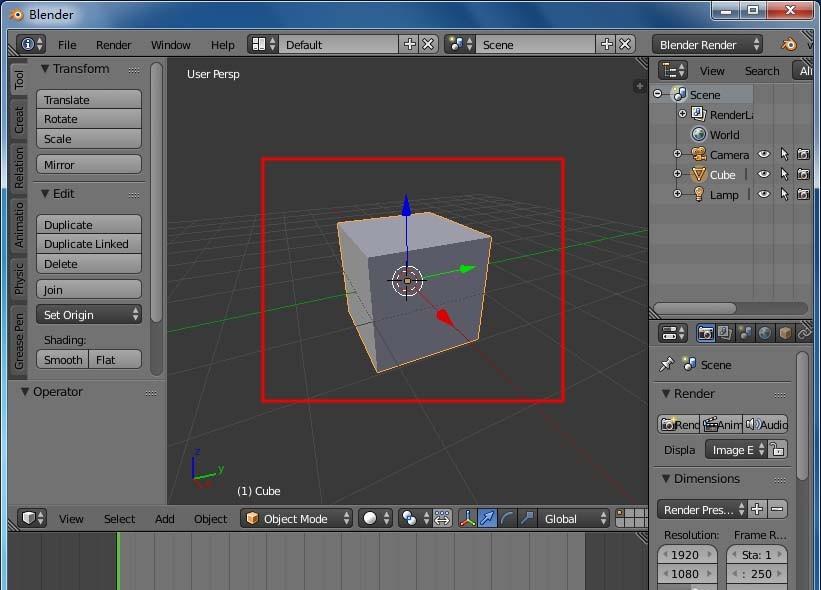The height and width of the screenshot is (590, 821).
Task: Open the viewport shading dropdown
Action: pyautogui.click(x=374, y=518)
